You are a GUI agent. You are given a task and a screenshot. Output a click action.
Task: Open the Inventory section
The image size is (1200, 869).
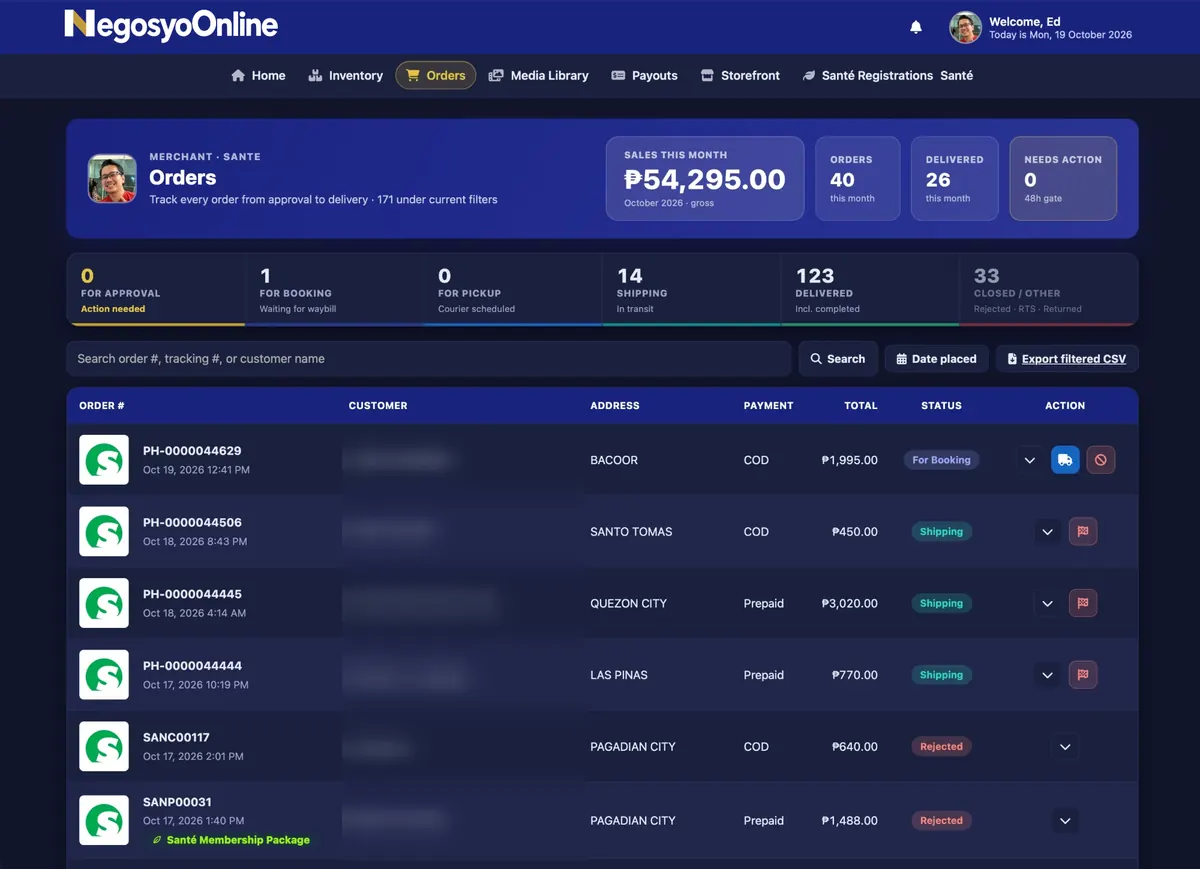coord(345,76)
